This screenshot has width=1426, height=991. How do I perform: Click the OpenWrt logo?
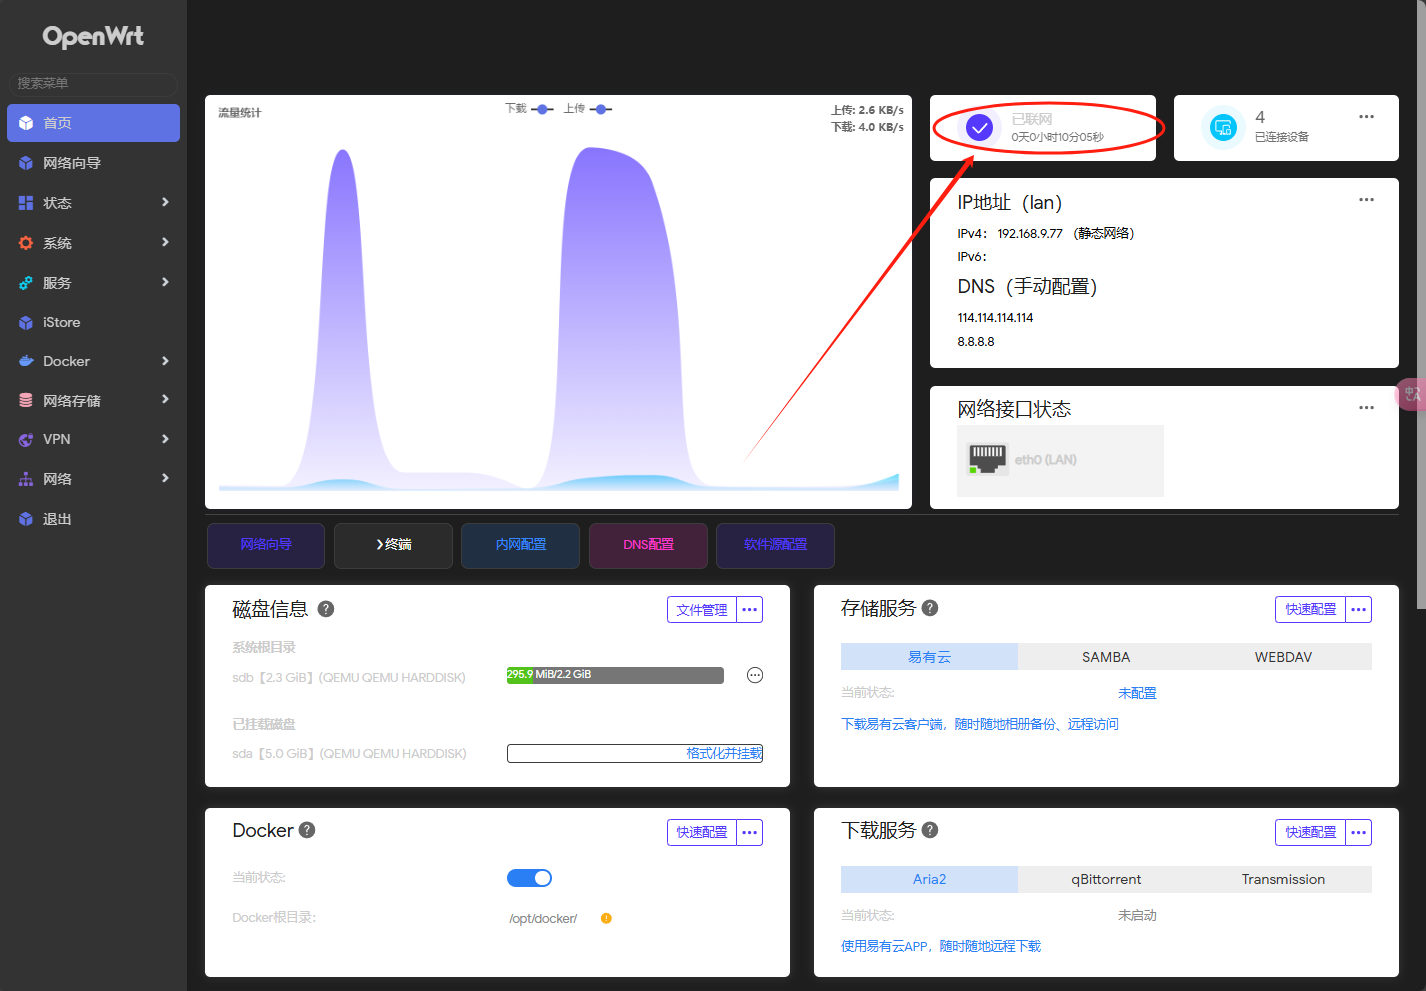[93, 37]
